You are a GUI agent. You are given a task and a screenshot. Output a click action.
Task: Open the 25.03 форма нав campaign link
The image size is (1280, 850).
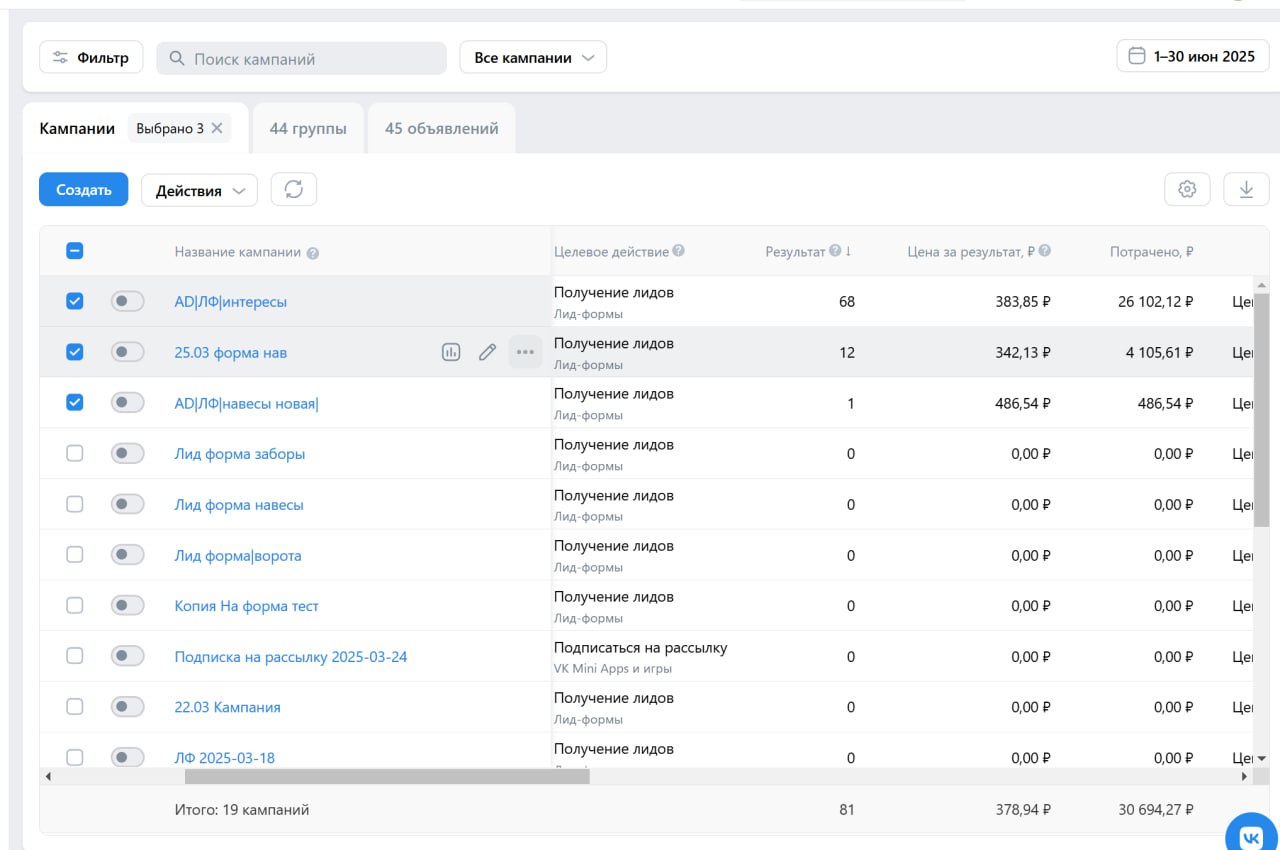coord(230,352)
